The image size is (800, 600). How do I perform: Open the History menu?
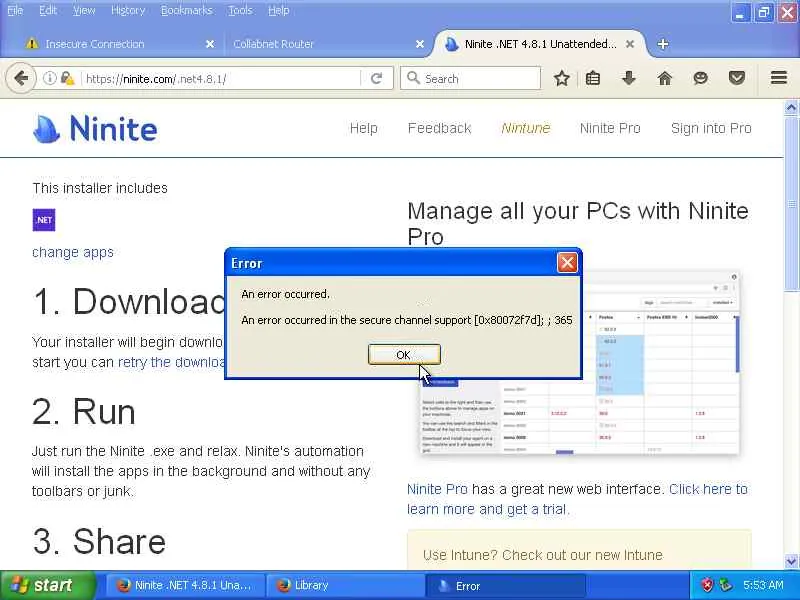coord(128,10)
